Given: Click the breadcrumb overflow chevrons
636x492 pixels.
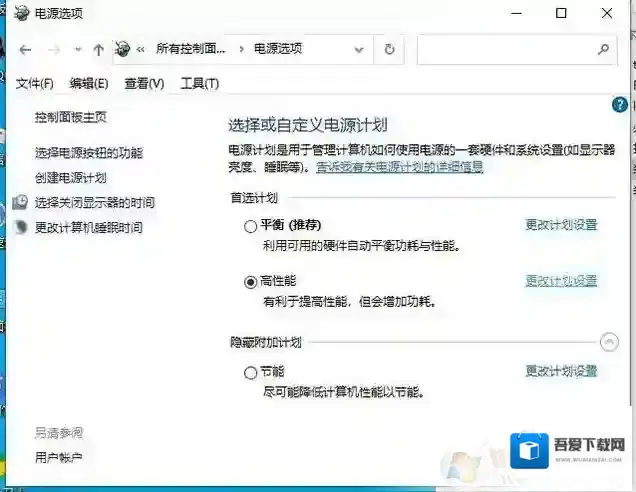Looking at the screenshot, I should (x=140, y=49).
